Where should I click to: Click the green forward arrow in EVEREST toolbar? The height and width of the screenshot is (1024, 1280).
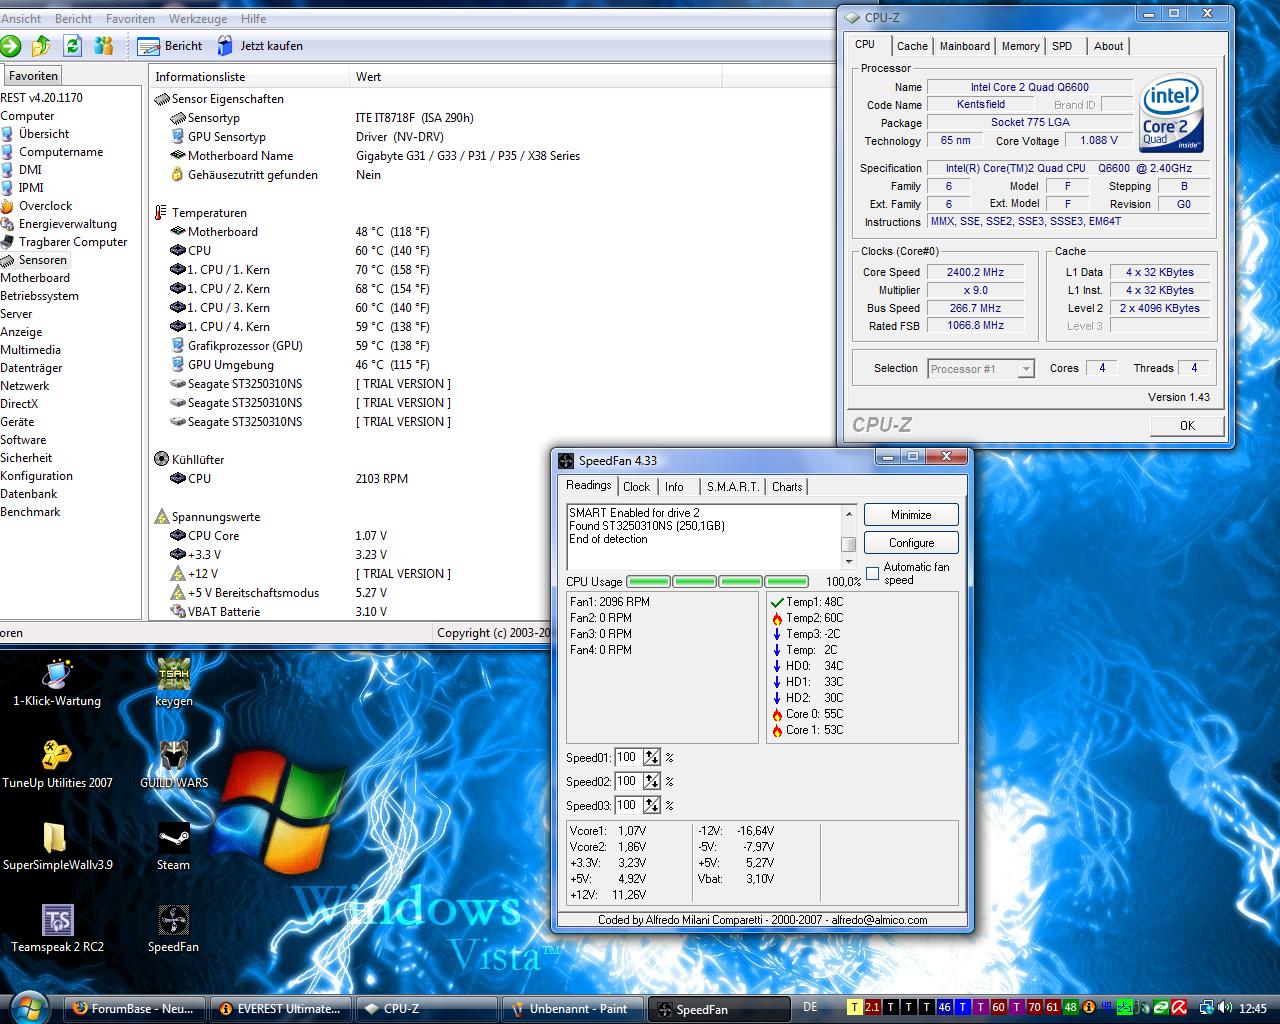[x=10, y=45]
